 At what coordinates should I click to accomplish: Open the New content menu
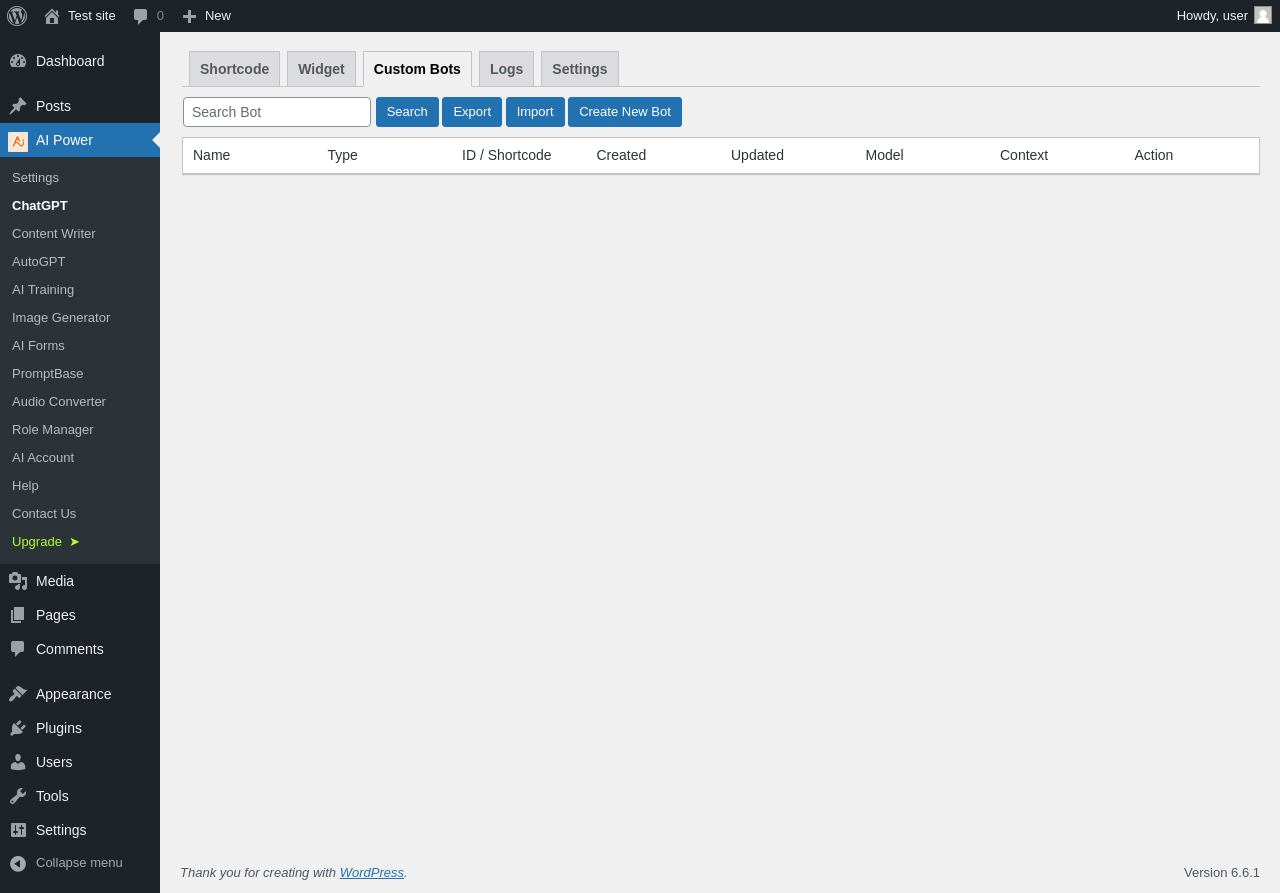206,16
